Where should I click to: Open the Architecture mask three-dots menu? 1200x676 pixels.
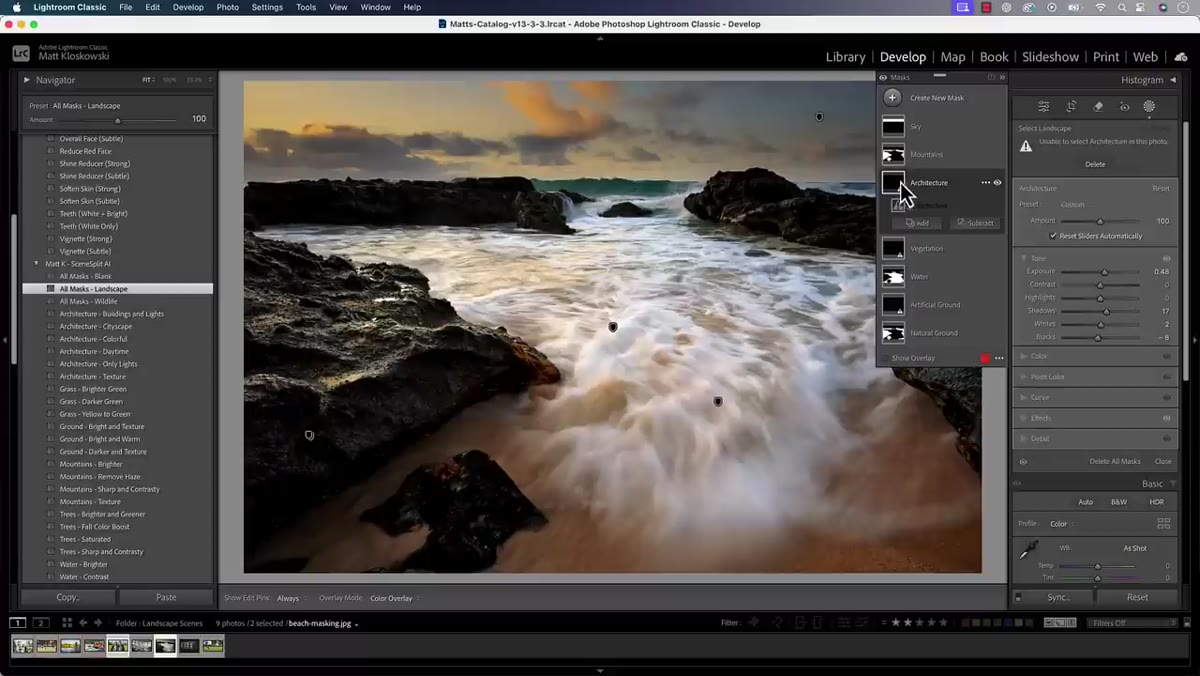tap(986, 183)
